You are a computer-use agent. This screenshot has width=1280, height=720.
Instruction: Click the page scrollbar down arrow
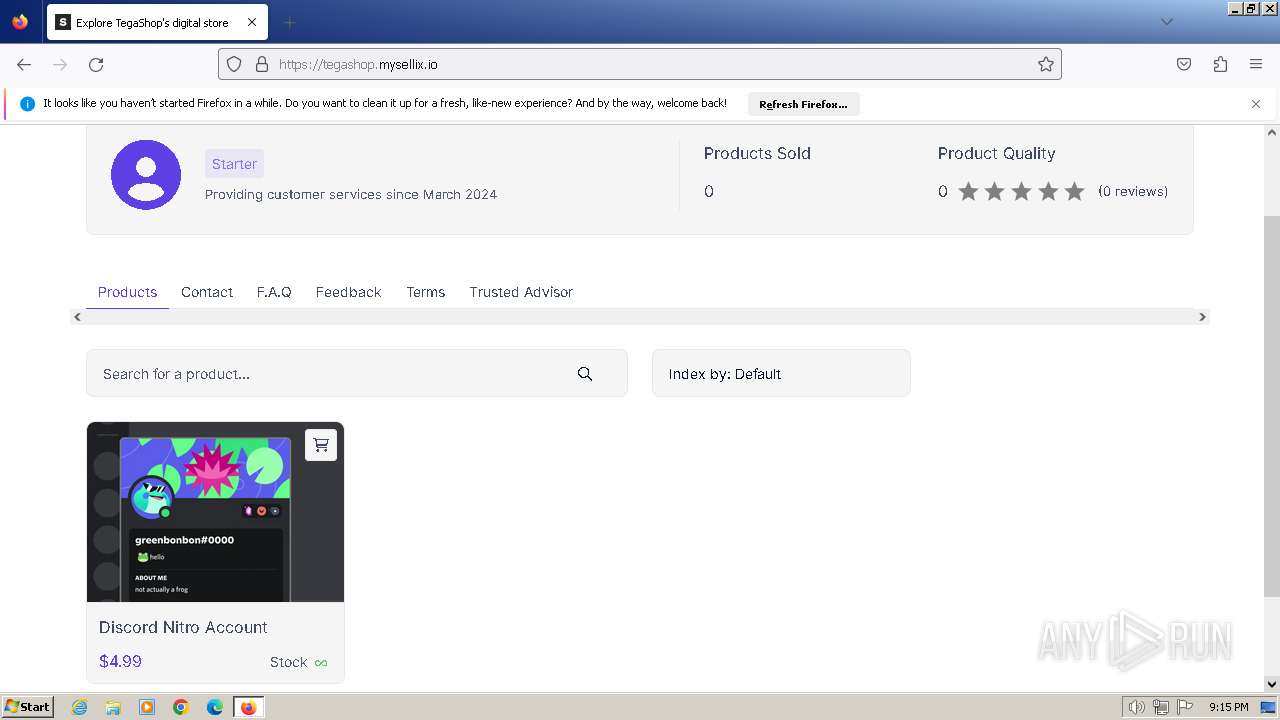1272,685
